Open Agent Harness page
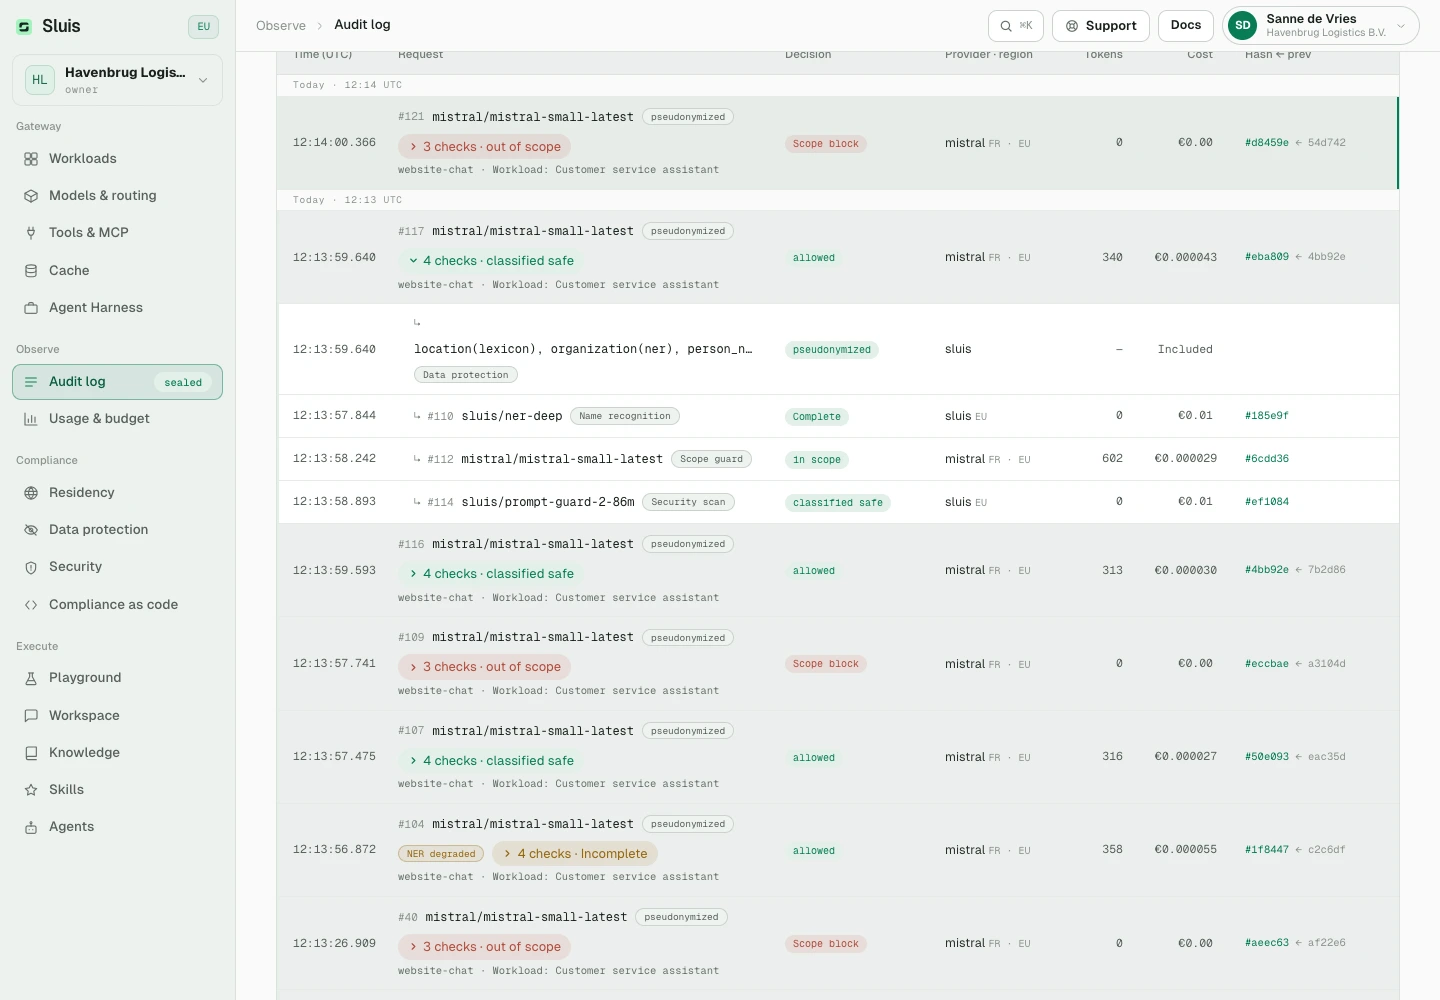This screenshot has width=1440, height=1000. pyautogui.click(x=117, y=308)
